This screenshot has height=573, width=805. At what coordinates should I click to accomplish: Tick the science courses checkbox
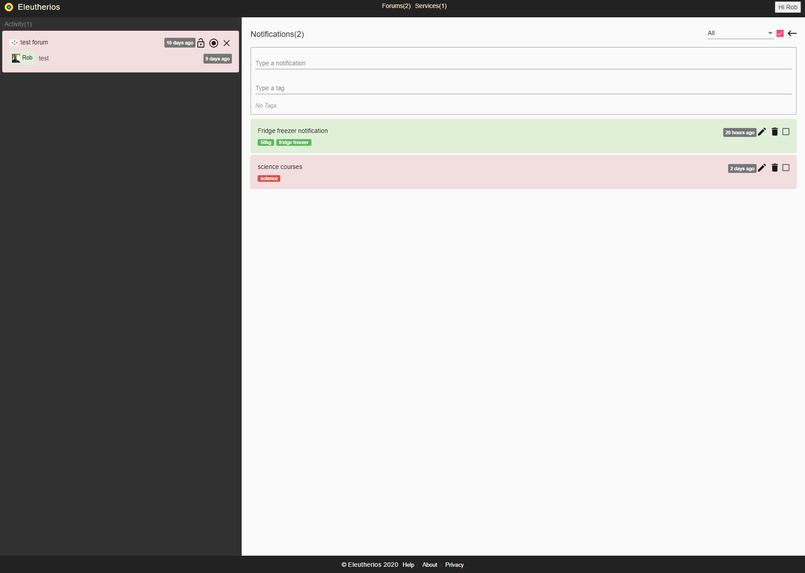click(786, 168)
